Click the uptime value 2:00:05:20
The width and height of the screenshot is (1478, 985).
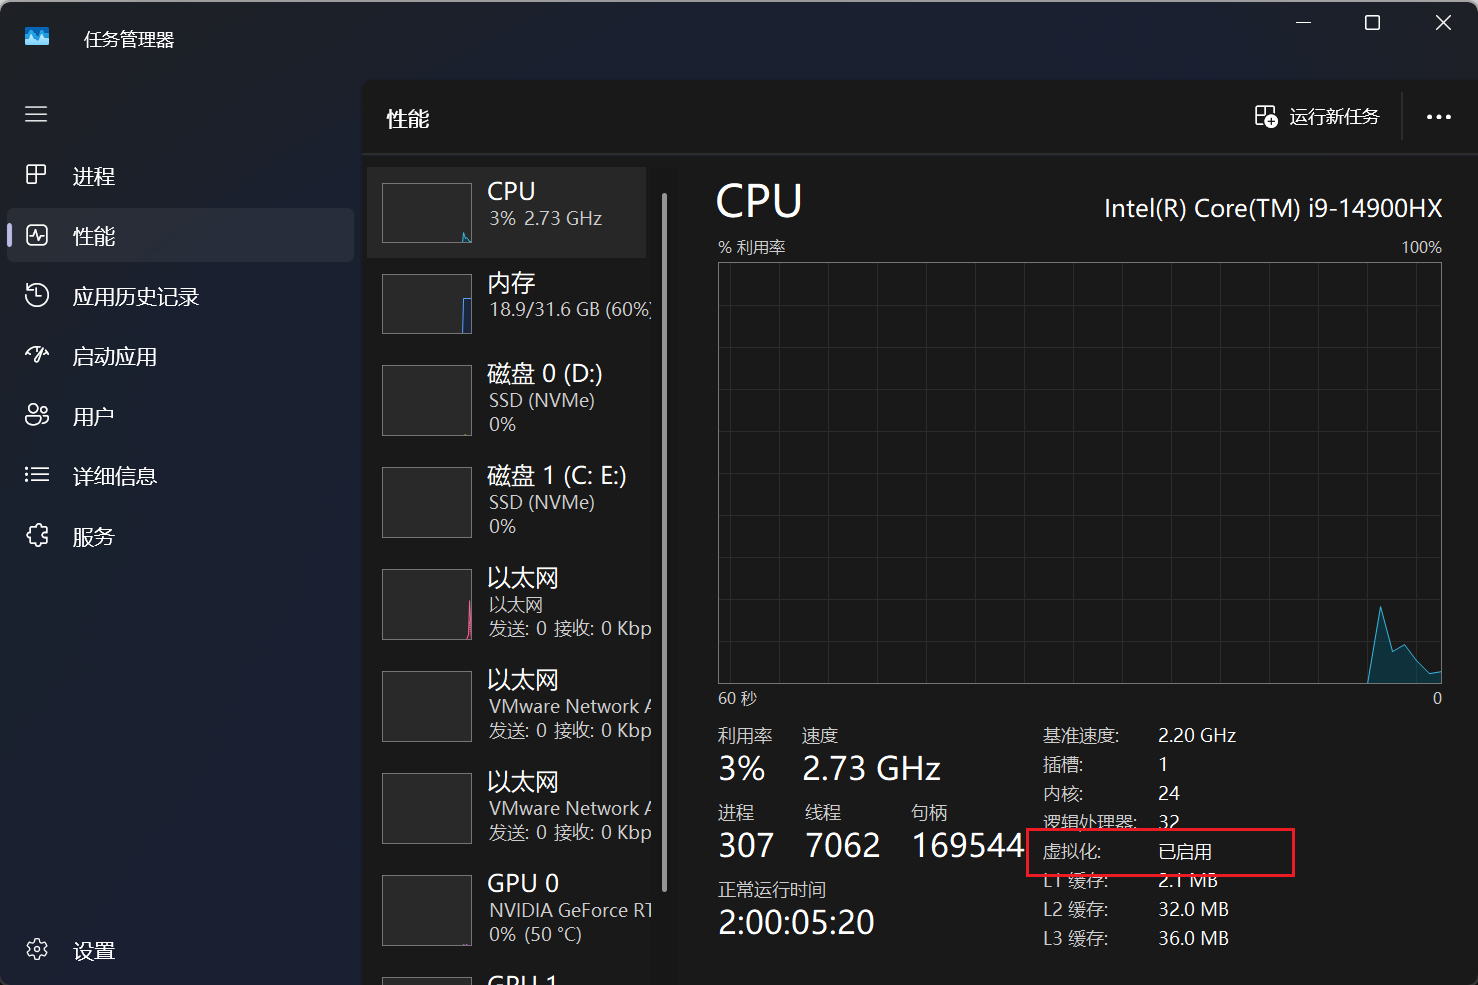click(x=797, y=922)
